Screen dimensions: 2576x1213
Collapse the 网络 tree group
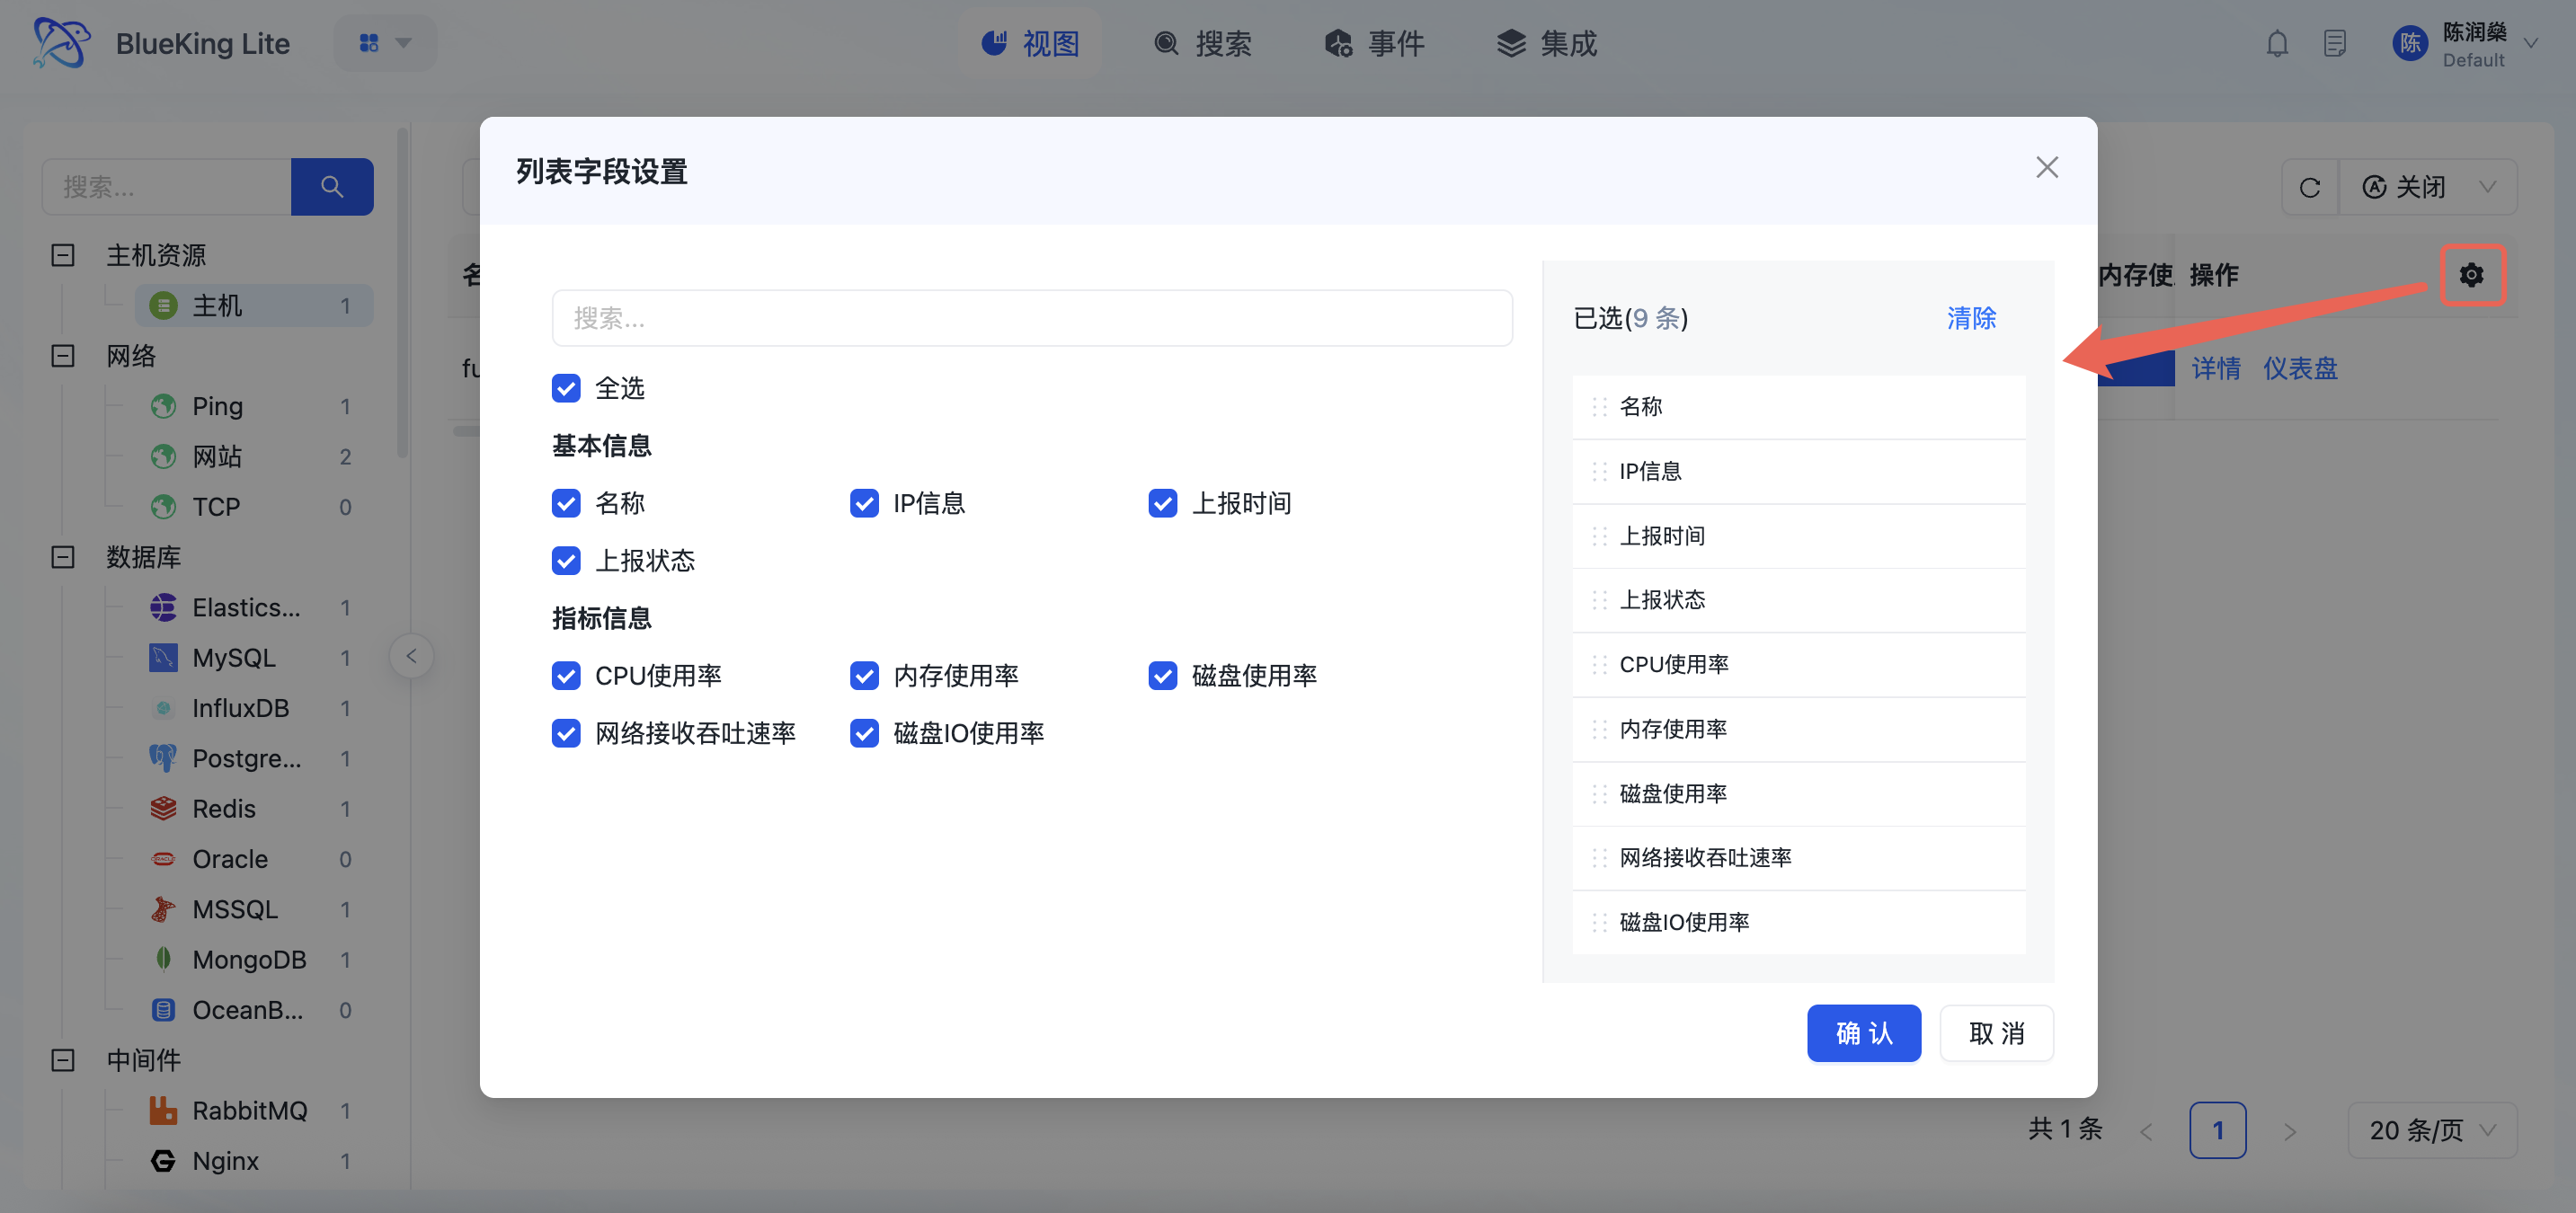click(63, 356)
